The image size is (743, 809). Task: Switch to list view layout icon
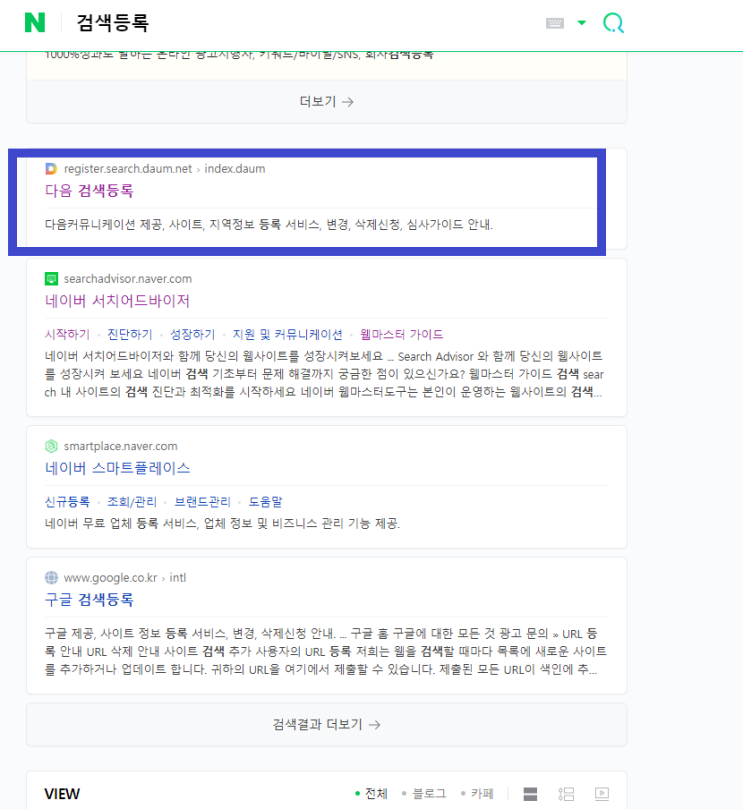coord(566,794)
